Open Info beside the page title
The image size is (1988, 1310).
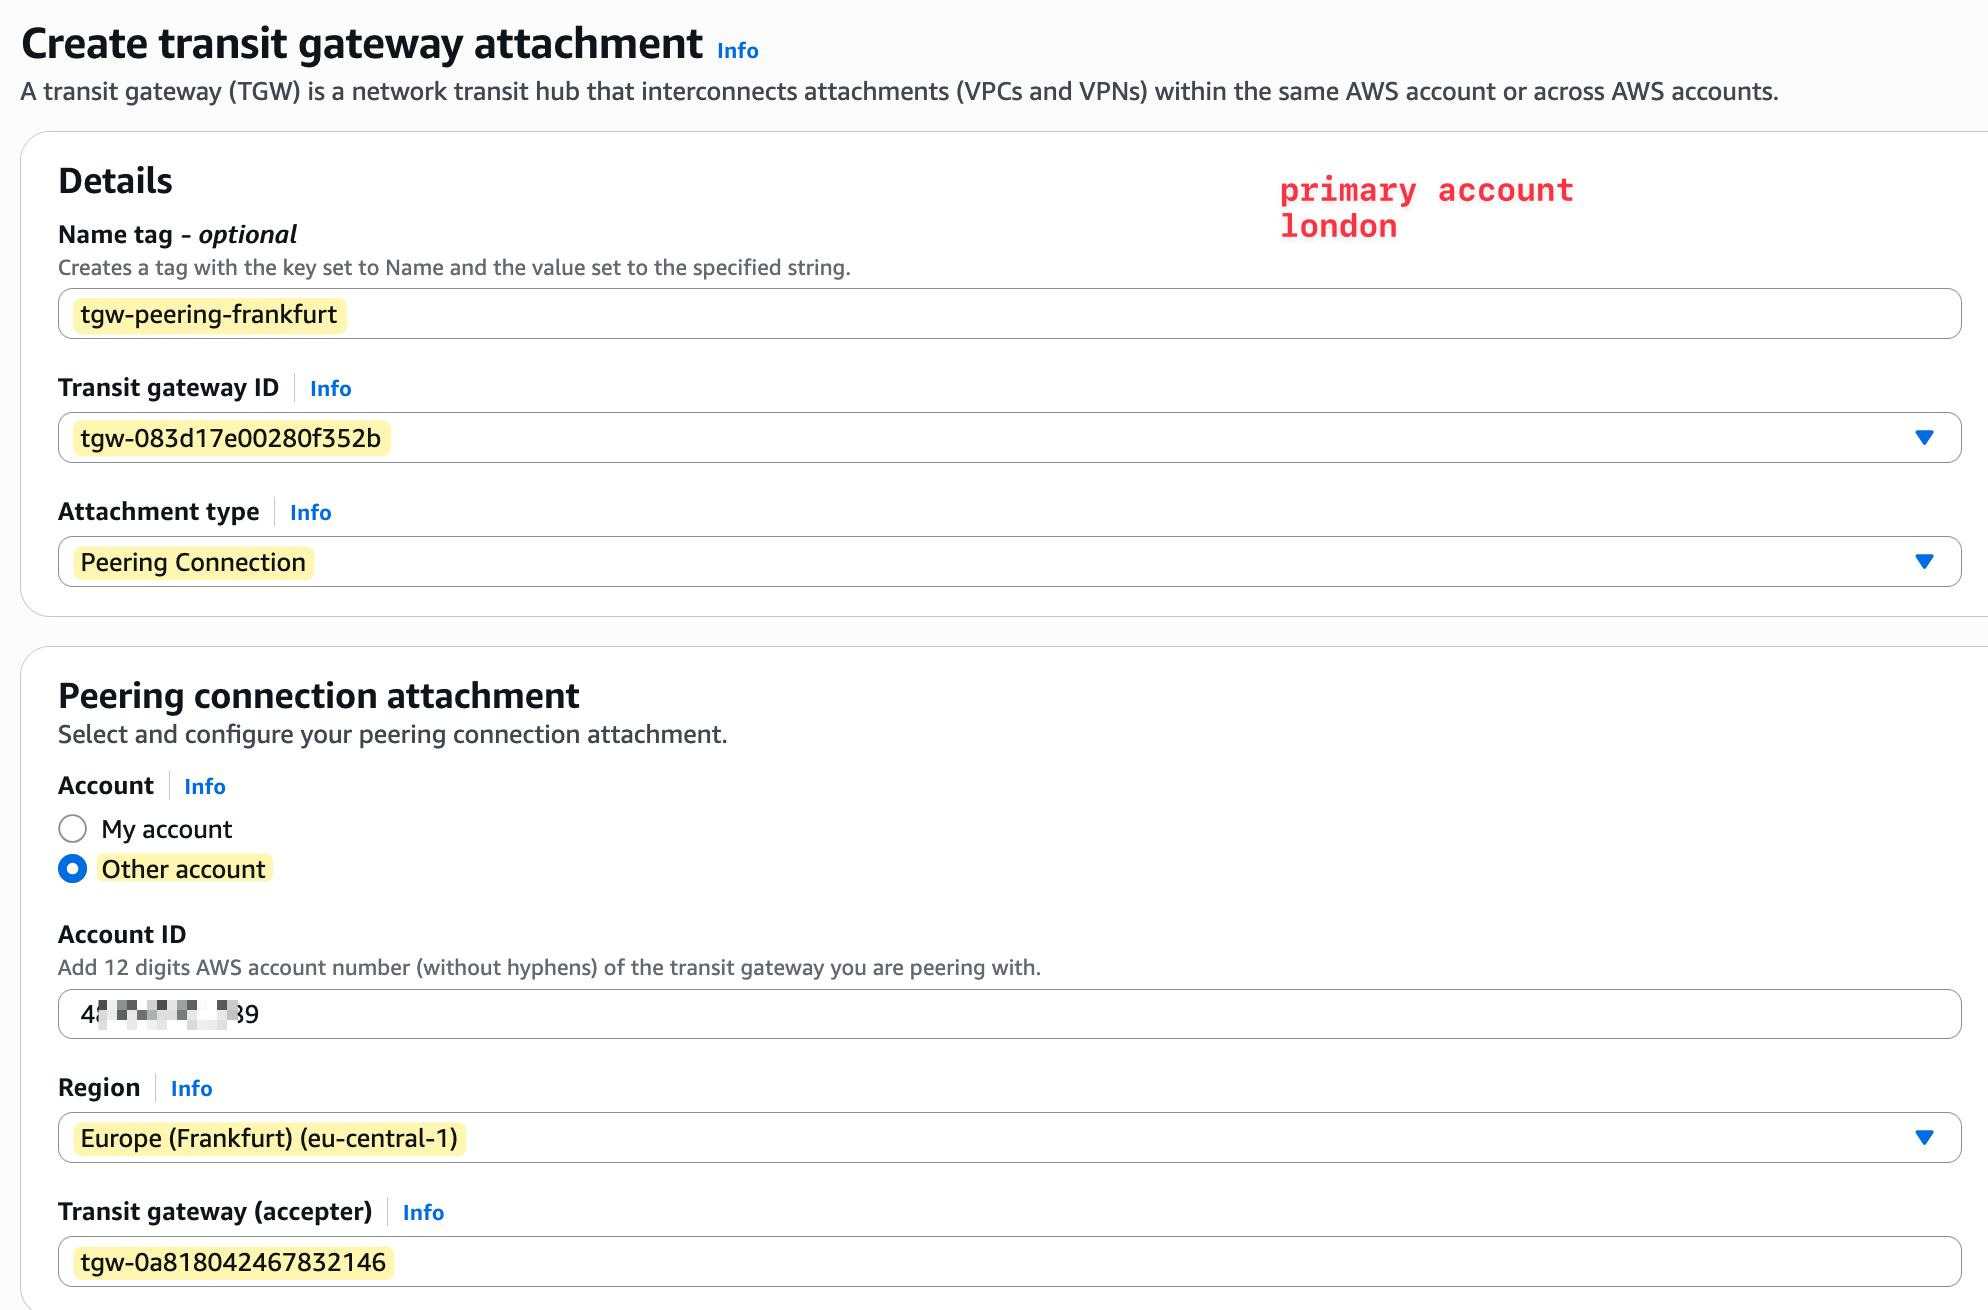tap(738, 50)
